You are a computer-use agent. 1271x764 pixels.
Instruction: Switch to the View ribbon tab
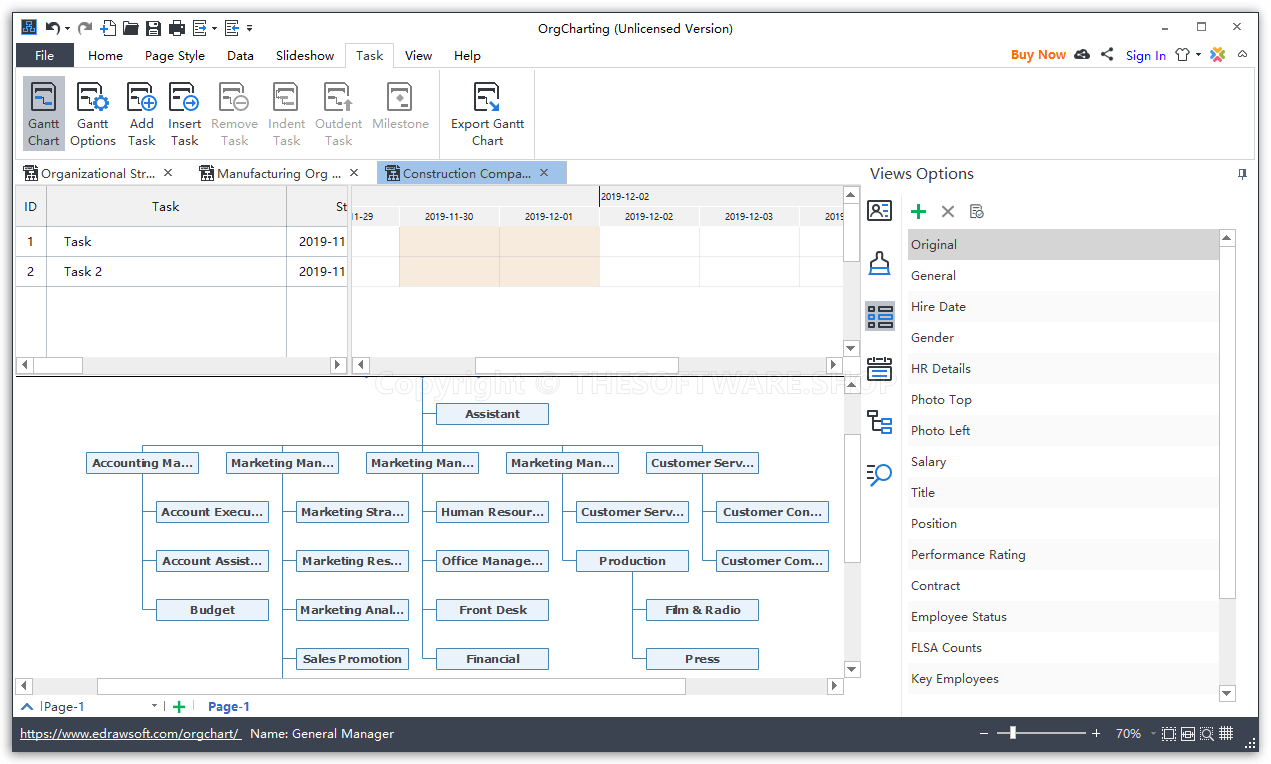(x=418, y=55)
